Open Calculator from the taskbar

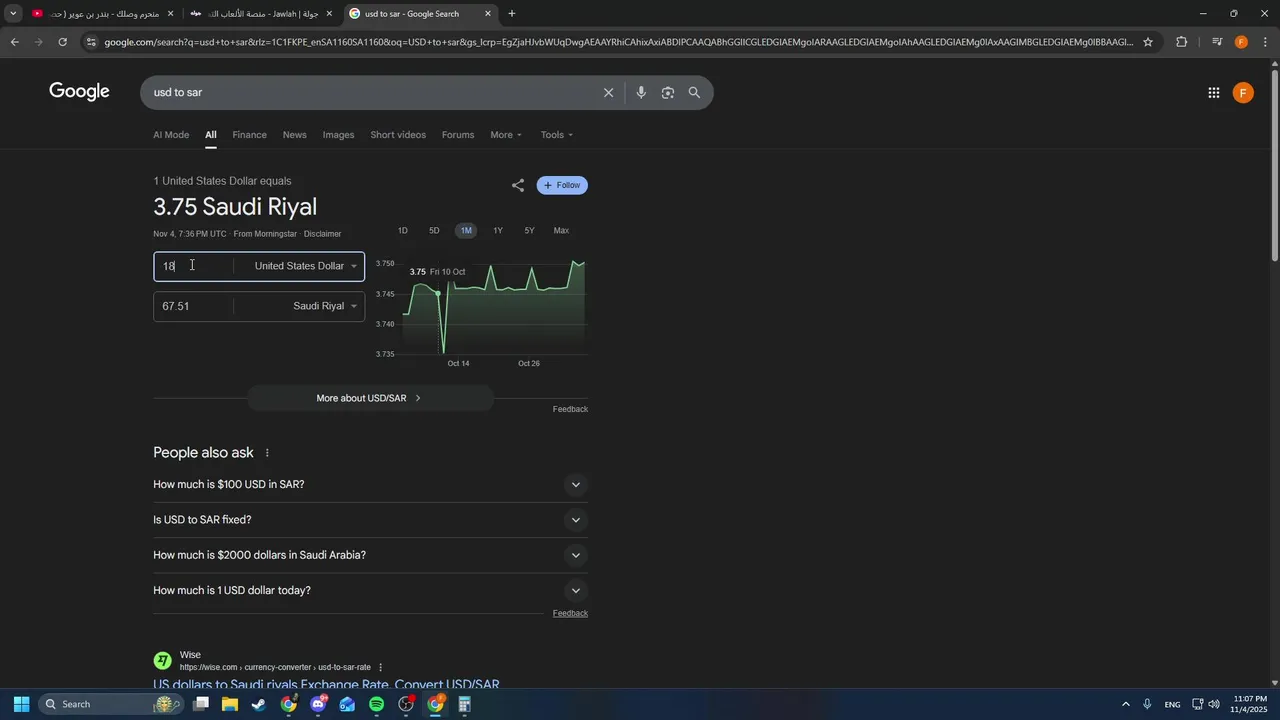coord(464,704)
